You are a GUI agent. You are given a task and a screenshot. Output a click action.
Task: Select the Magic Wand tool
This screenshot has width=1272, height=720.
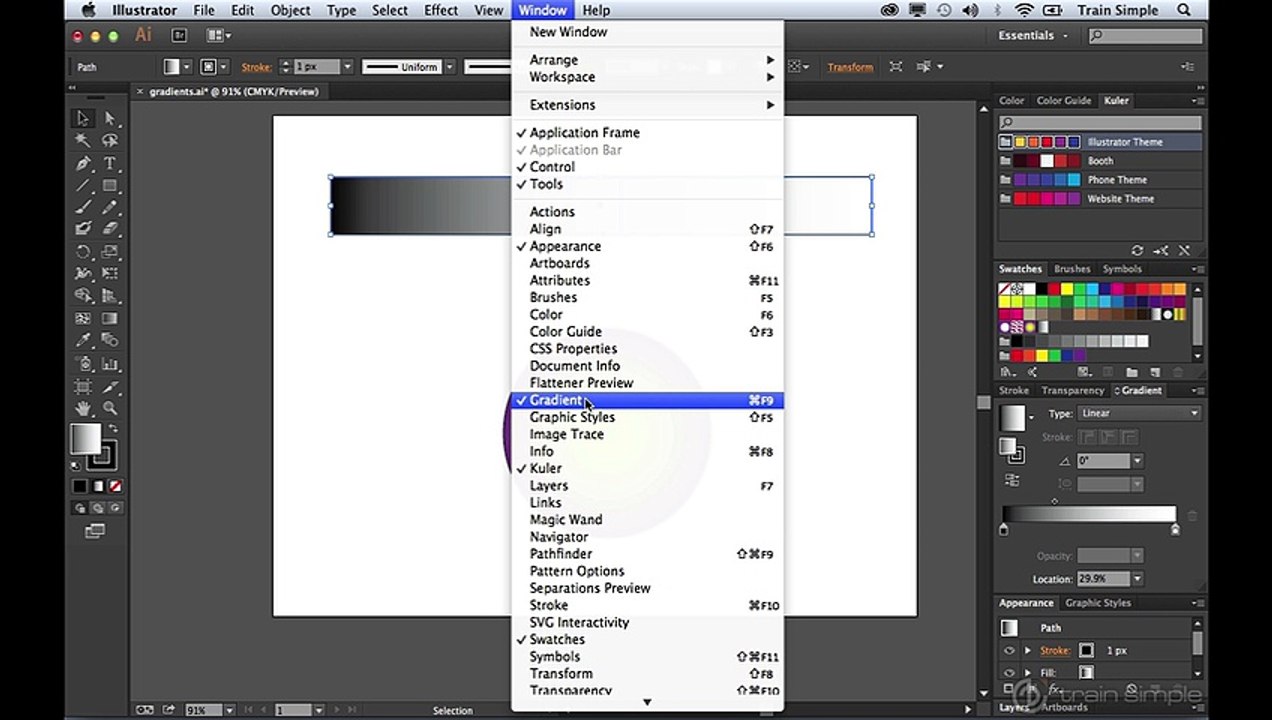[x=84, y=141]
